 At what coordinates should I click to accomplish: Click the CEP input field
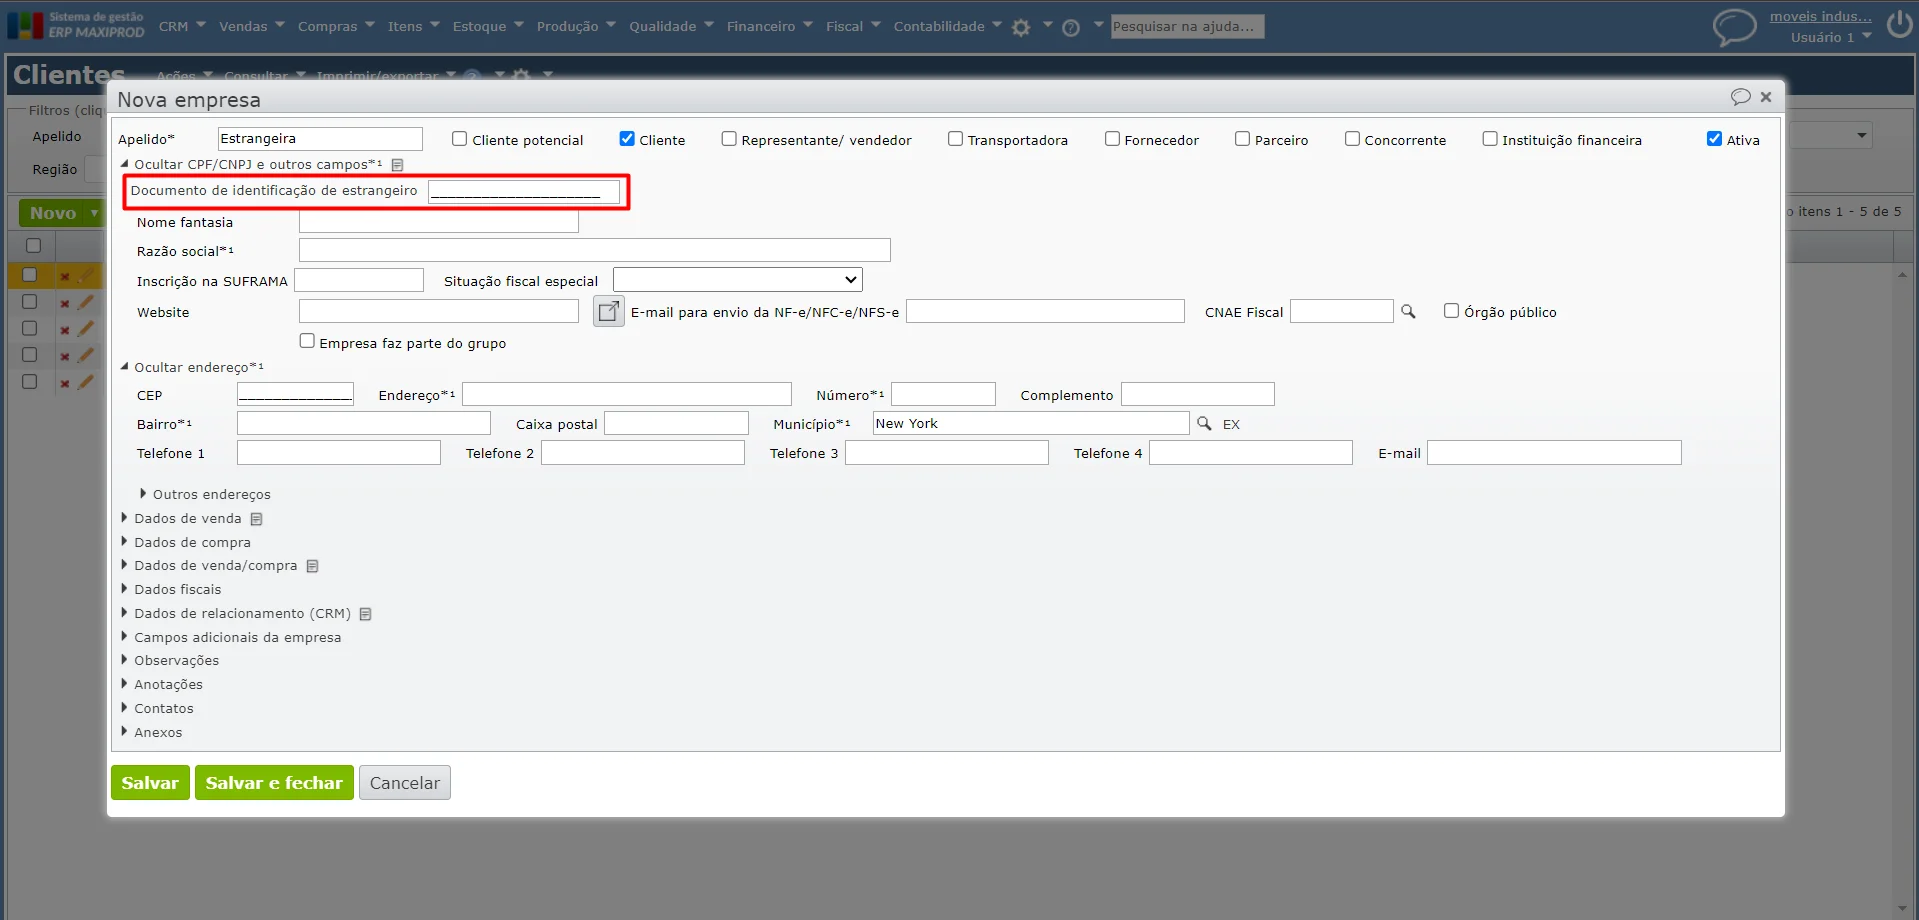coord(295,394)
